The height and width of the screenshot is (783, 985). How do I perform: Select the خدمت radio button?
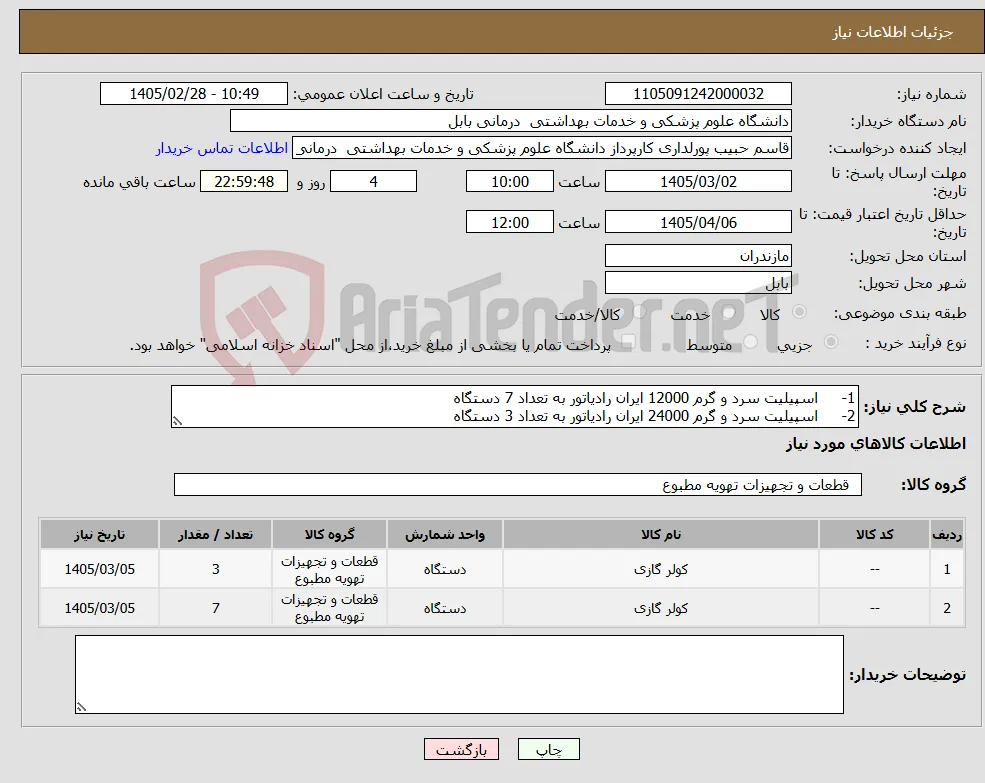[729, 312]
